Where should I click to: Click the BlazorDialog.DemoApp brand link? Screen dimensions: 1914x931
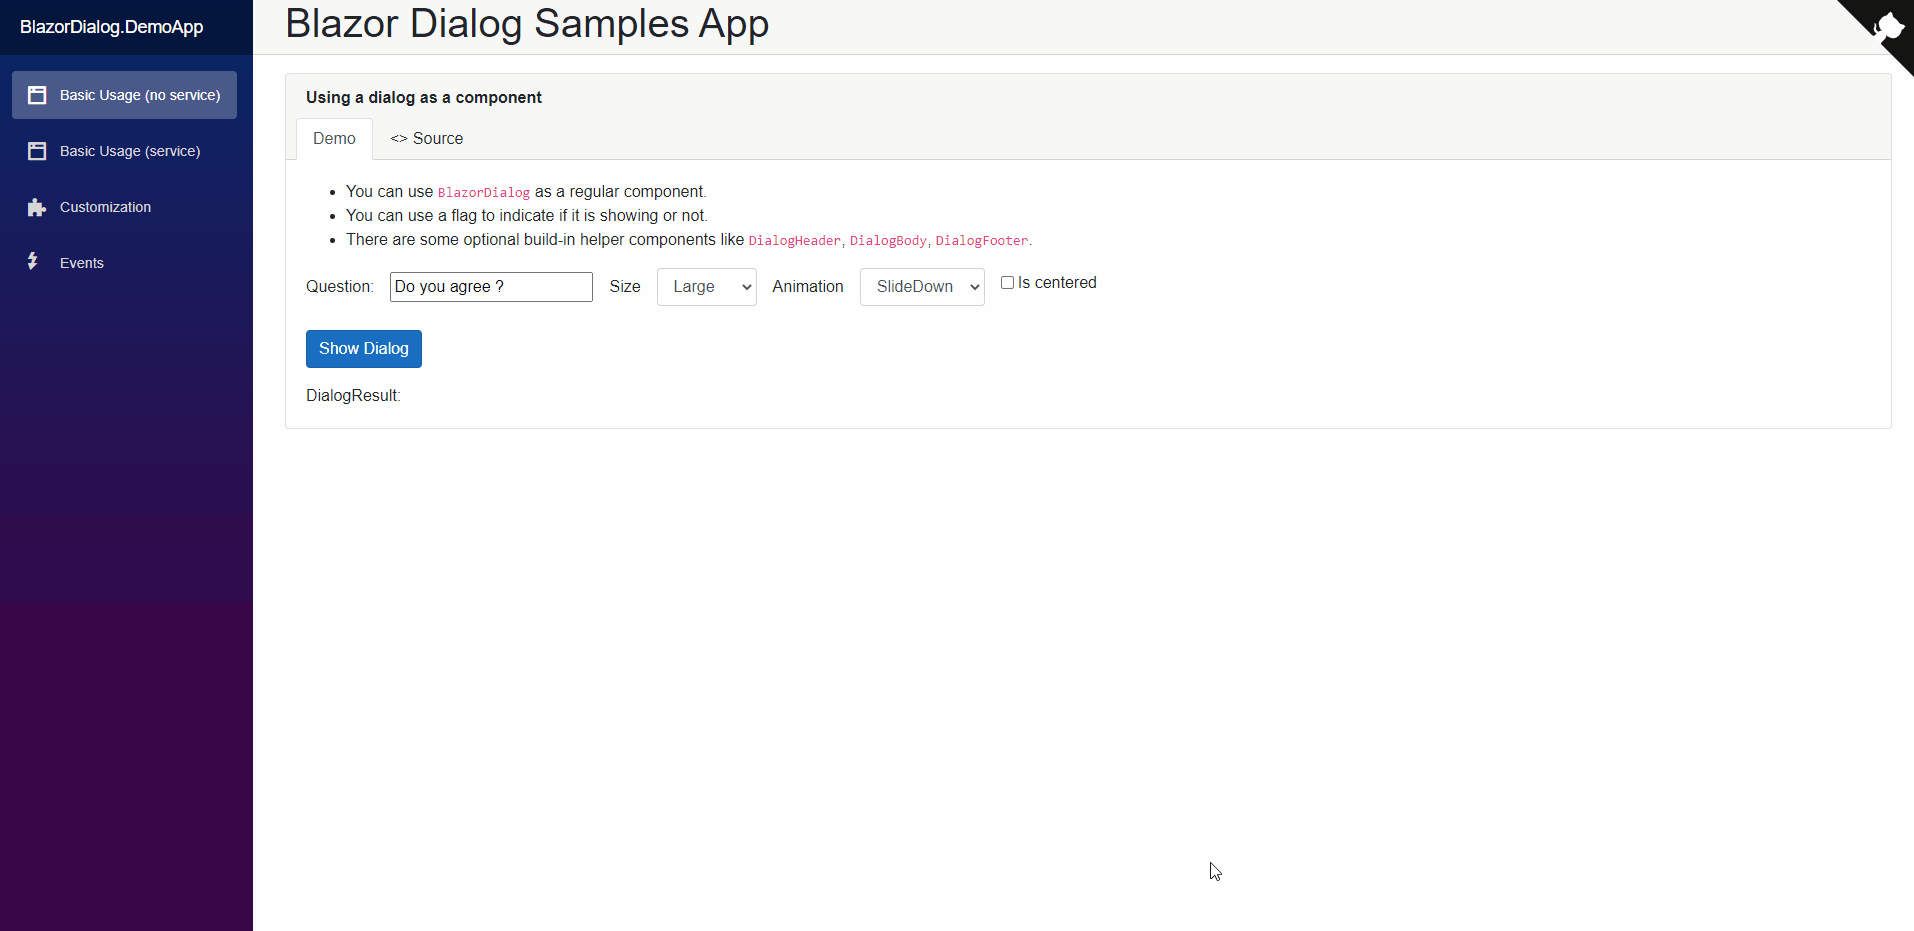coord(112,27)
